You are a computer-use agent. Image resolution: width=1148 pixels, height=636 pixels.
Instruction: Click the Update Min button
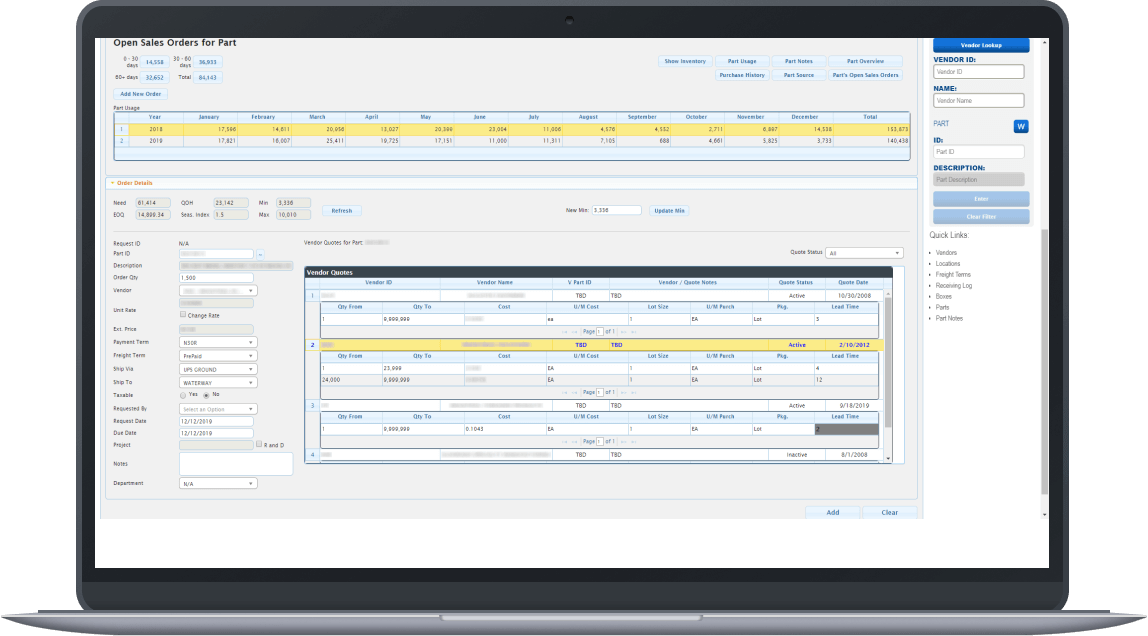click(669, 210)
